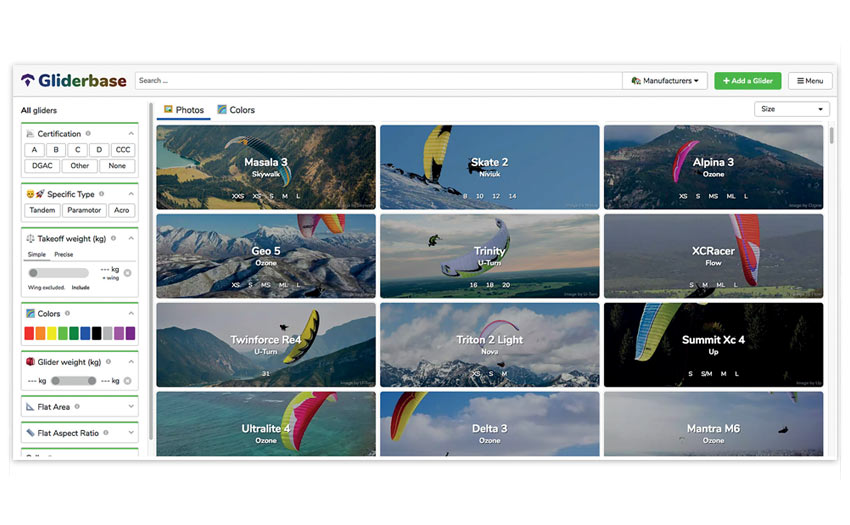Screen dimensions: 850x525
Task: Click the All gliders heading
Action: point(38,110)
